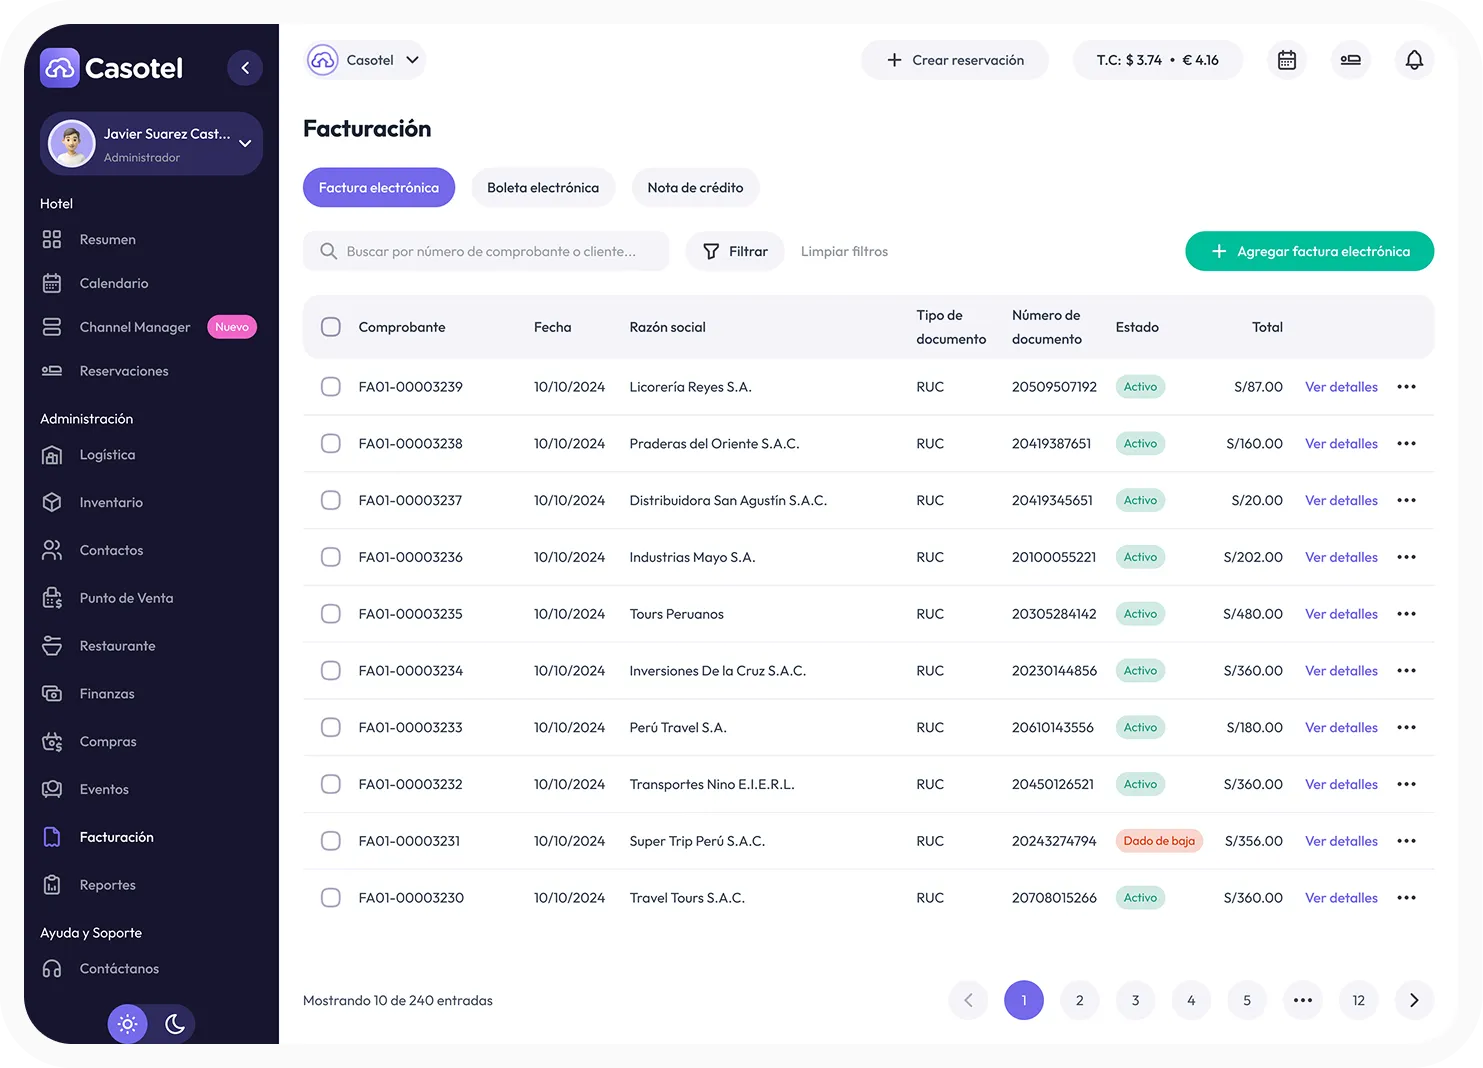The width and height of the screenshot is (1483, 1068).
Task: Check the box for invoice FA01-00003239
Action: click(331, 387)
